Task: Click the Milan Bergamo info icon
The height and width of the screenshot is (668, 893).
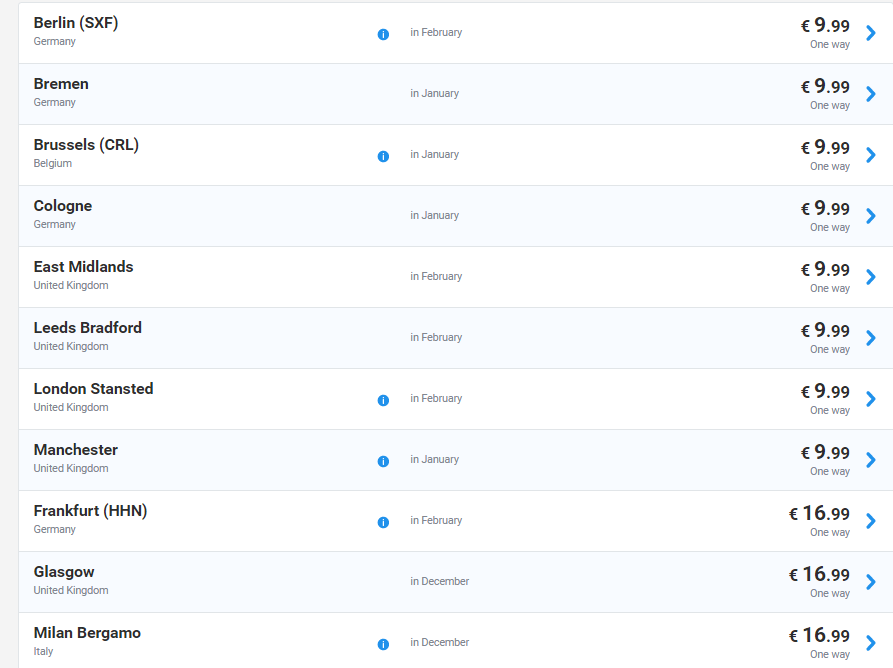Action: [383, 644]
